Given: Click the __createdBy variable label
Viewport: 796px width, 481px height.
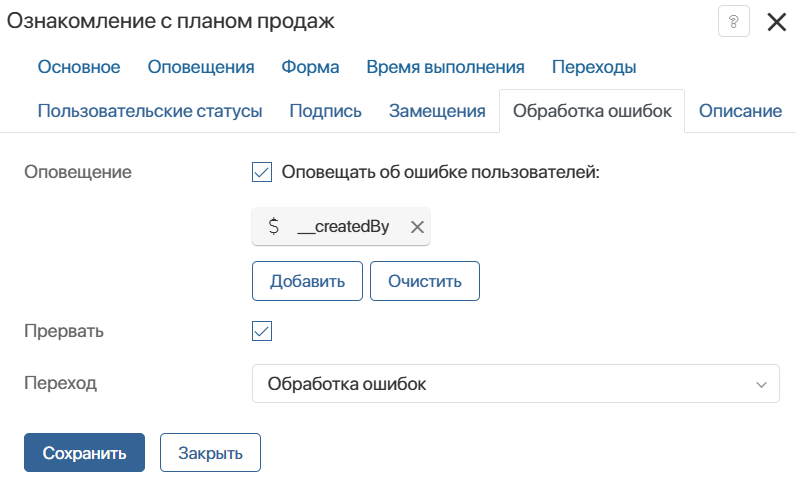Looking at the screenshot, I should 343,227.
